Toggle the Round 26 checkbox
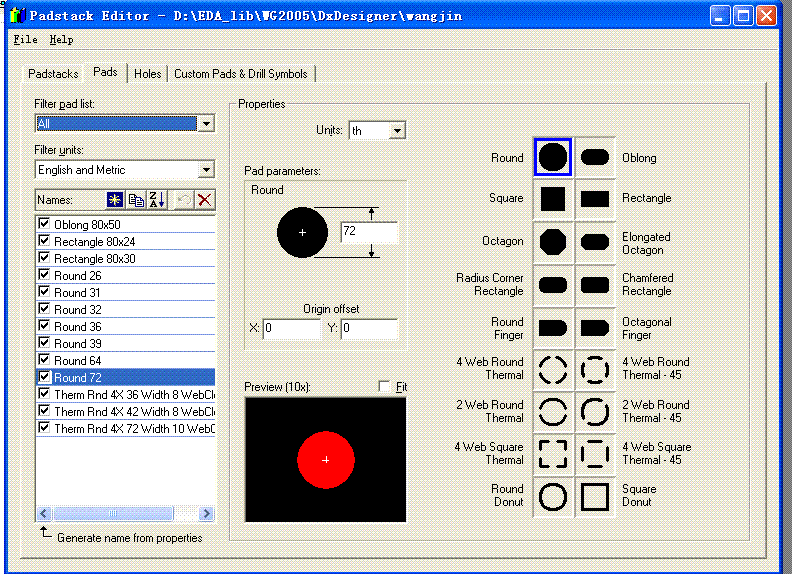This screenshot has height=574, width=792. pyautogui.click(x=44, y=275)
